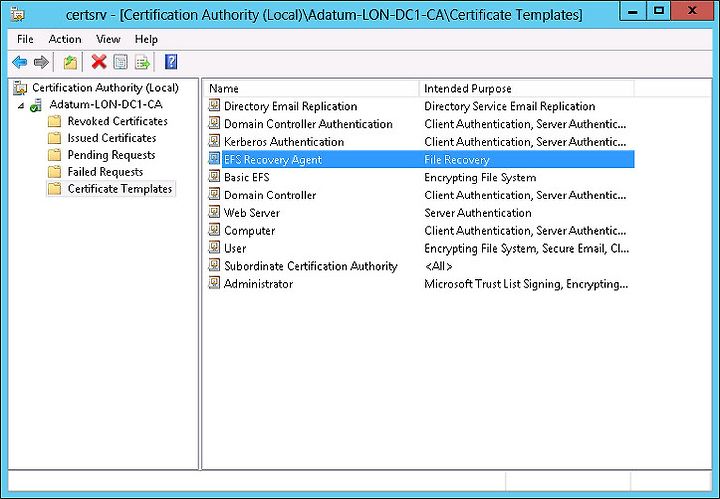Minimize the certsrv window
The height and width of the screenshot is (499, 720).
(633, 11)
